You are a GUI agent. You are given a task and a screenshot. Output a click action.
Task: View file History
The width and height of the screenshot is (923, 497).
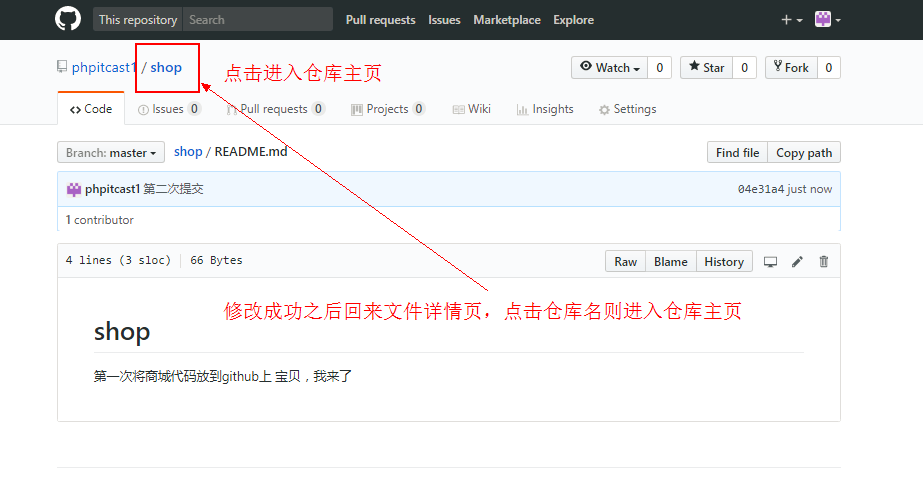(x=723, y=262)
